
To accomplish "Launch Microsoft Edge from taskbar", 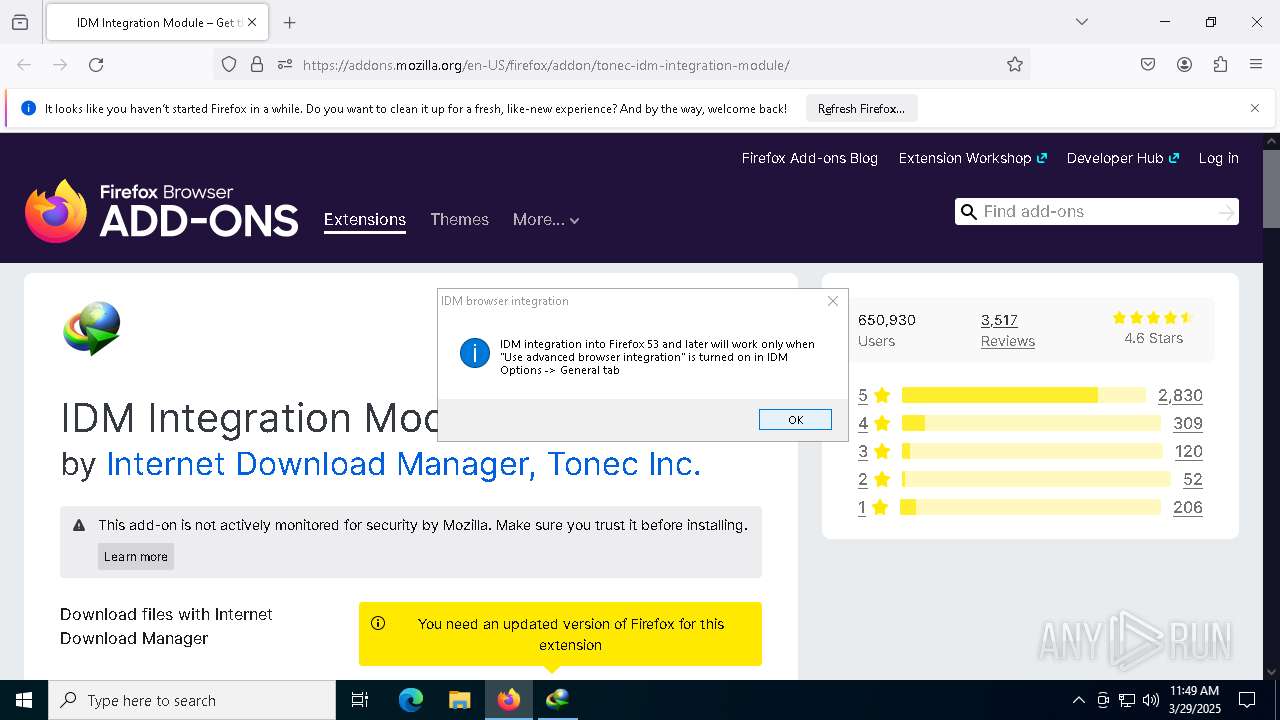I will [411, 700].
